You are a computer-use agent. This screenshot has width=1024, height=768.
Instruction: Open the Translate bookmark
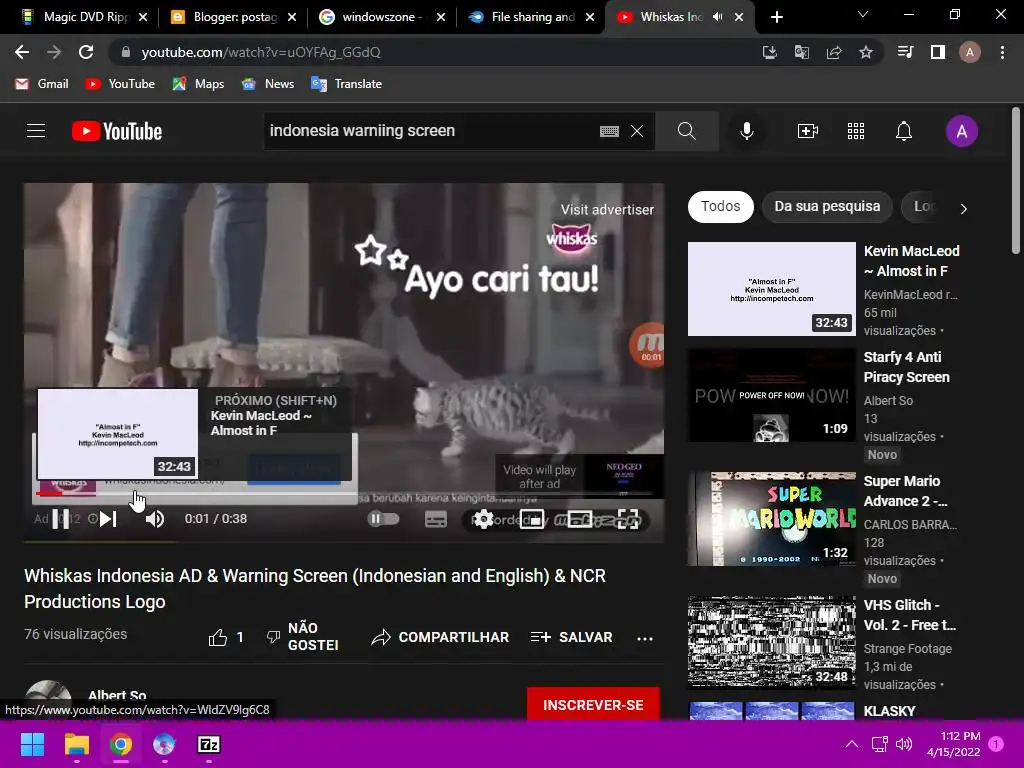347,84
